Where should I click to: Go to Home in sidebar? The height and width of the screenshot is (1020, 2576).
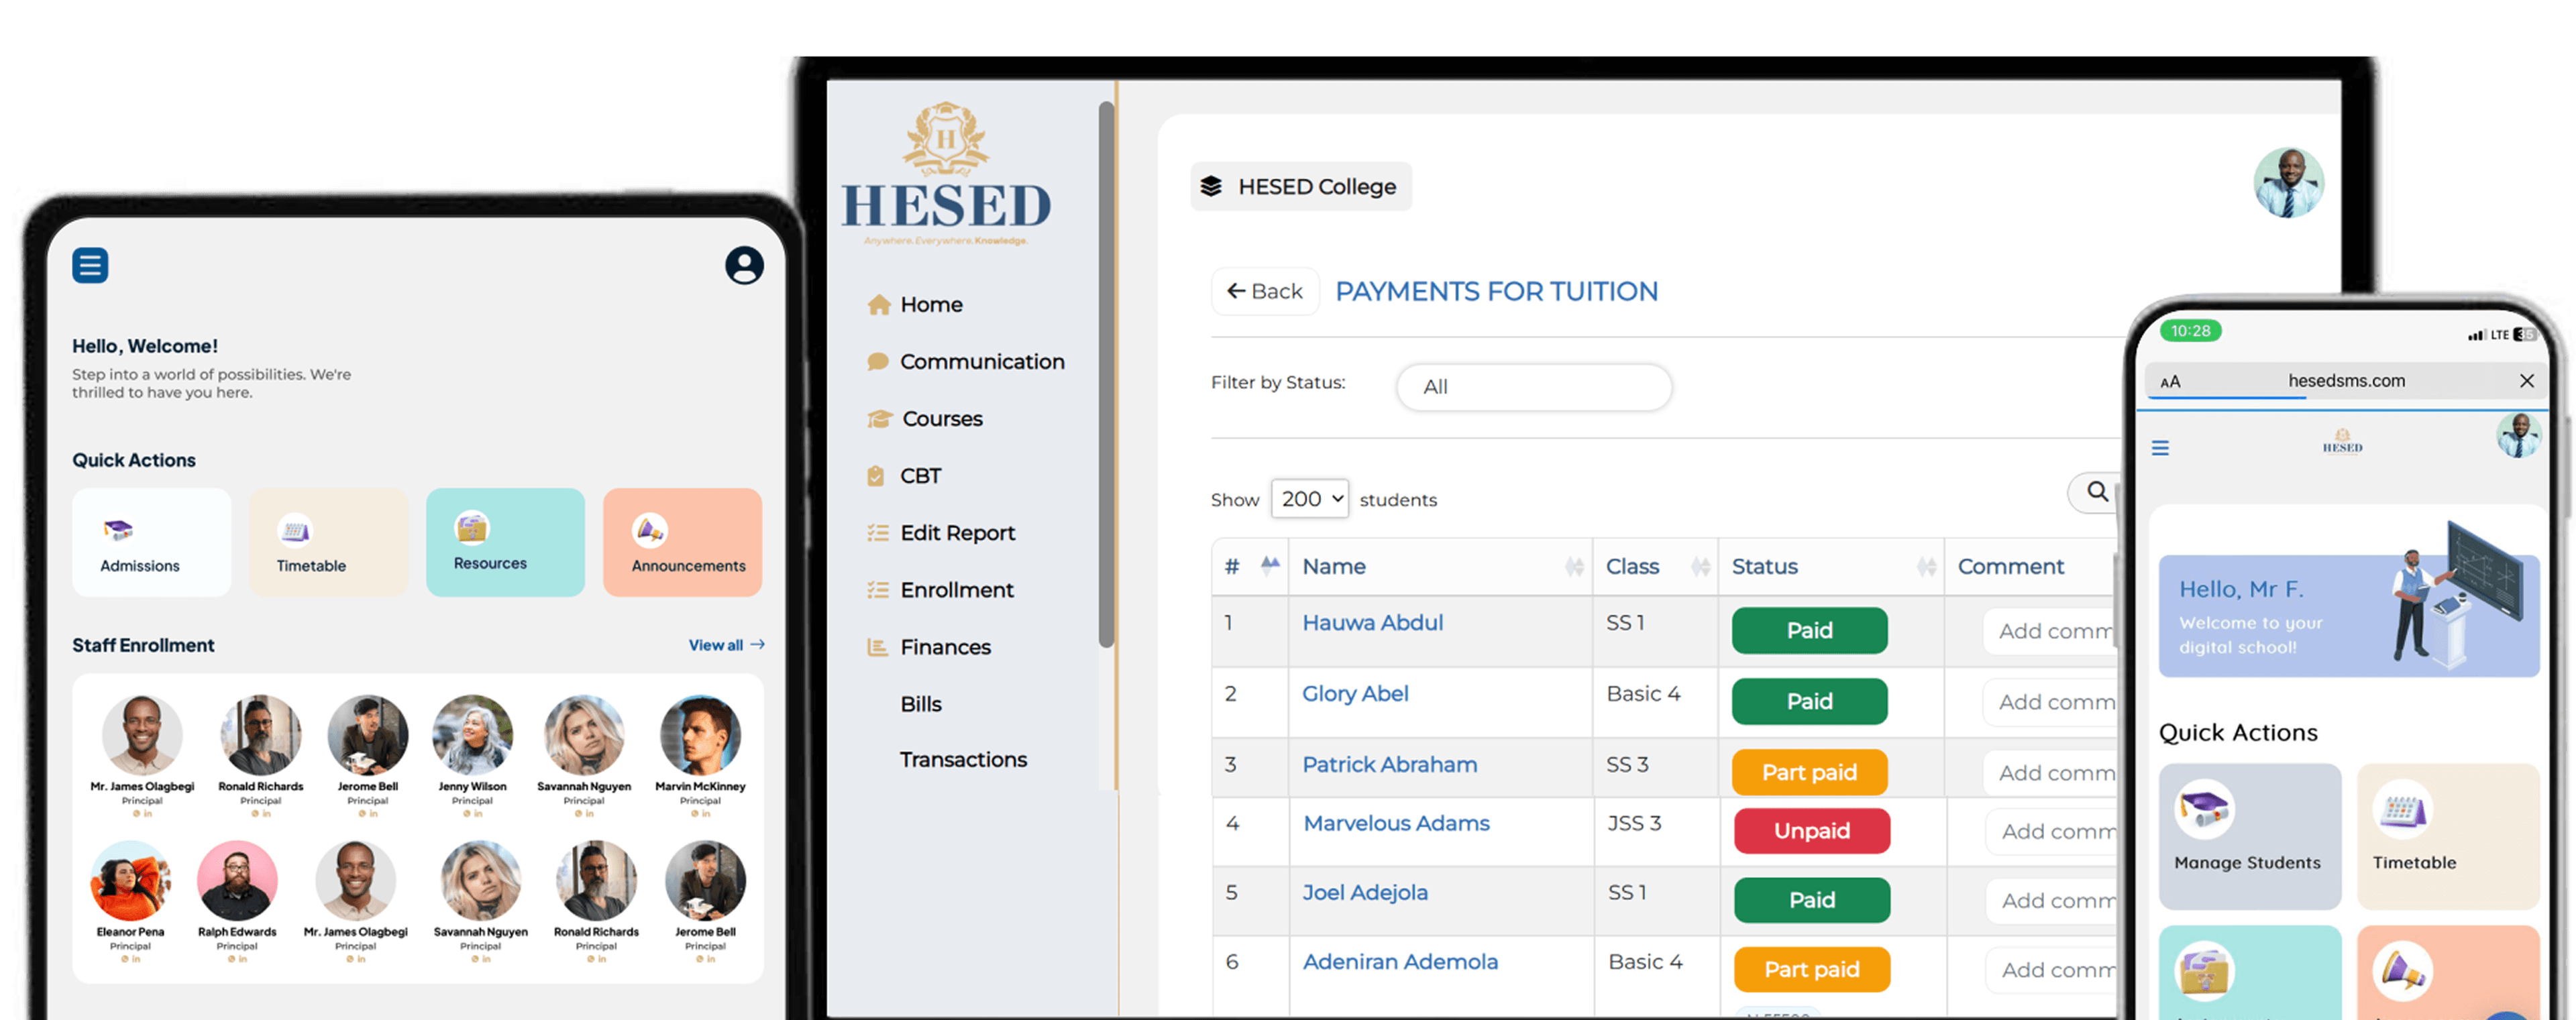(931, 304)
